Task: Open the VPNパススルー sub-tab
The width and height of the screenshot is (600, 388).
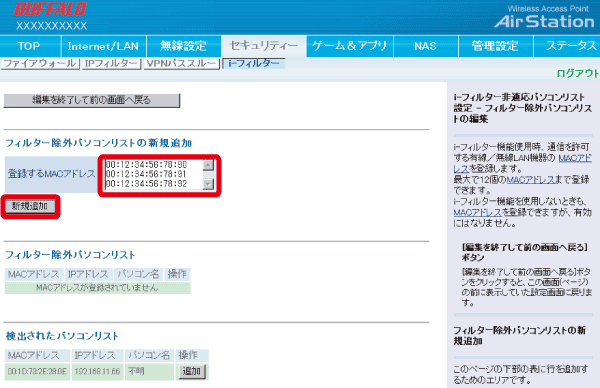Action: [182, 64]
